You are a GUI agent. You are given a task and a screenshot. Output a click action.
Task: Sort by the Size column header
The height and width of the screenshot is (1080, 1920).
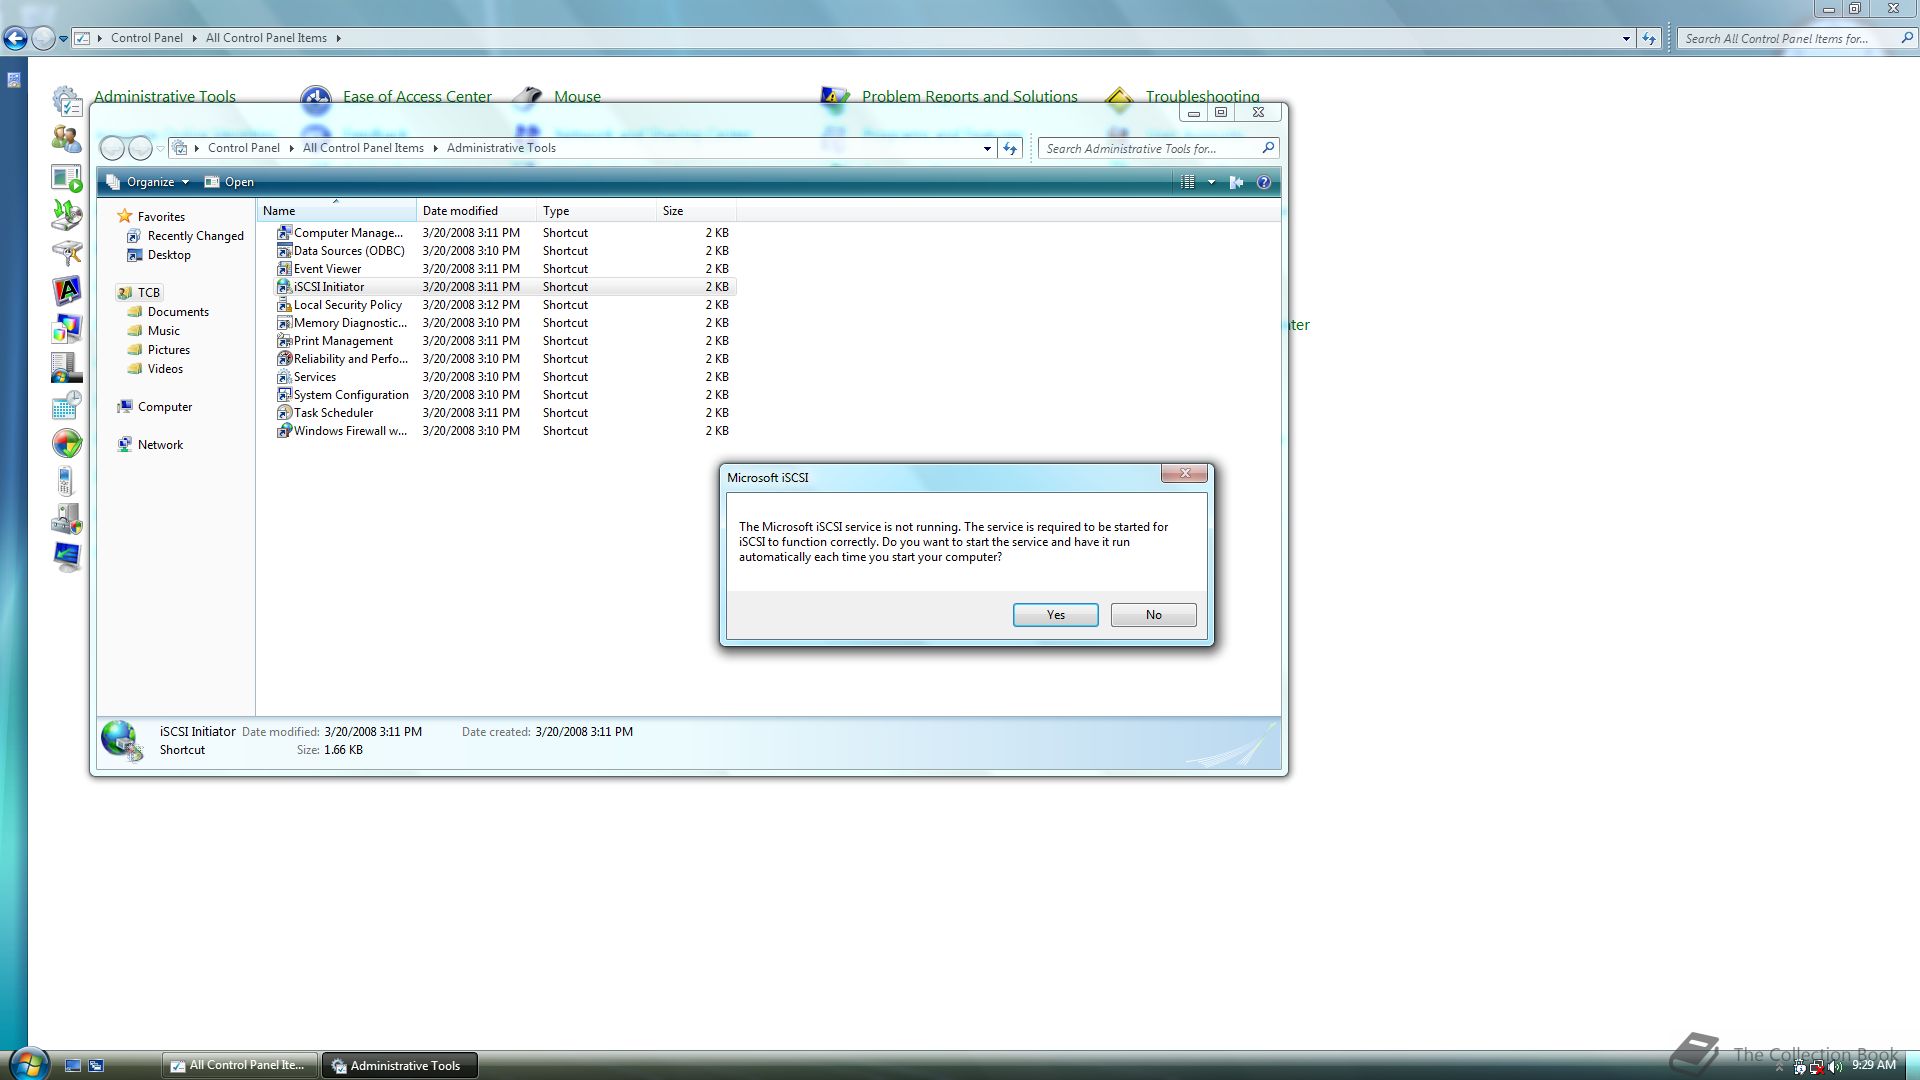(696, 211)
